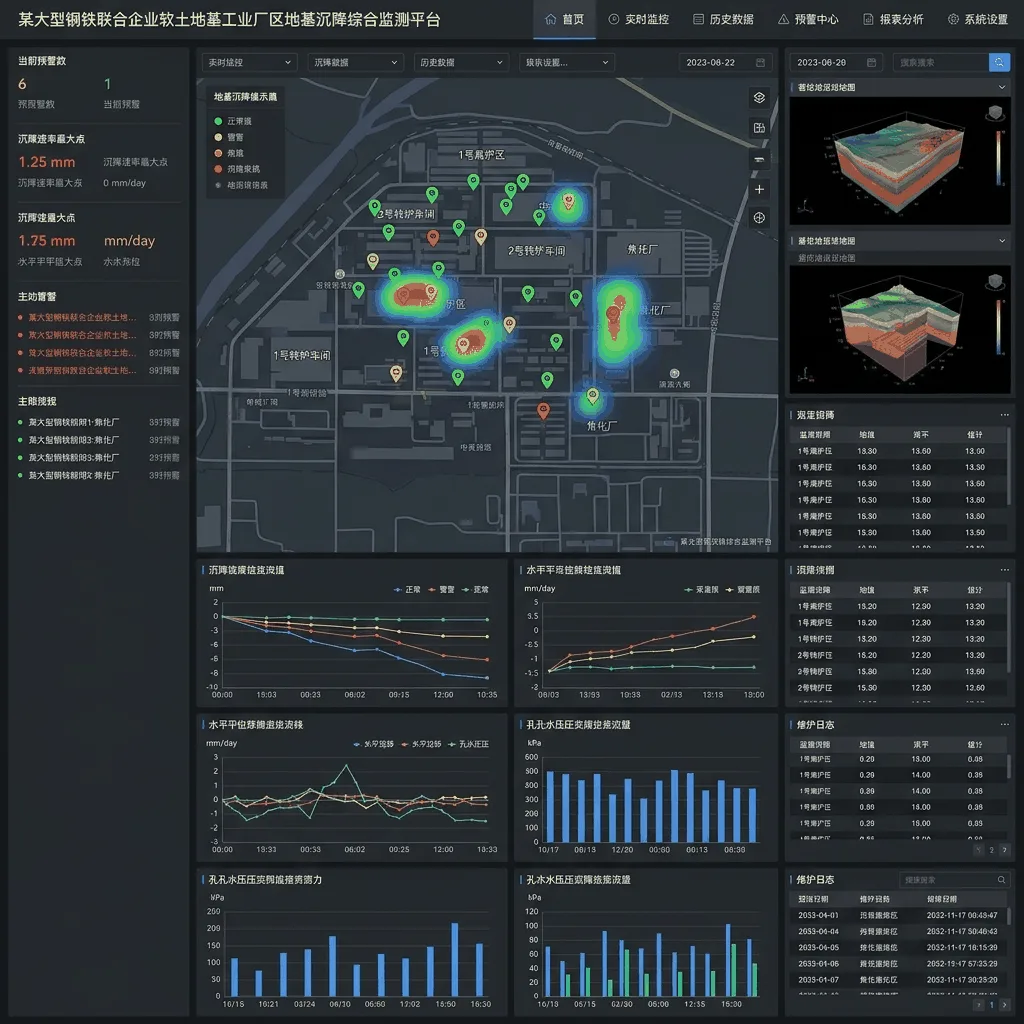Click the scrollbar of the table starting with 18.30
Screen dimensions: 1024x1024
1009,465
